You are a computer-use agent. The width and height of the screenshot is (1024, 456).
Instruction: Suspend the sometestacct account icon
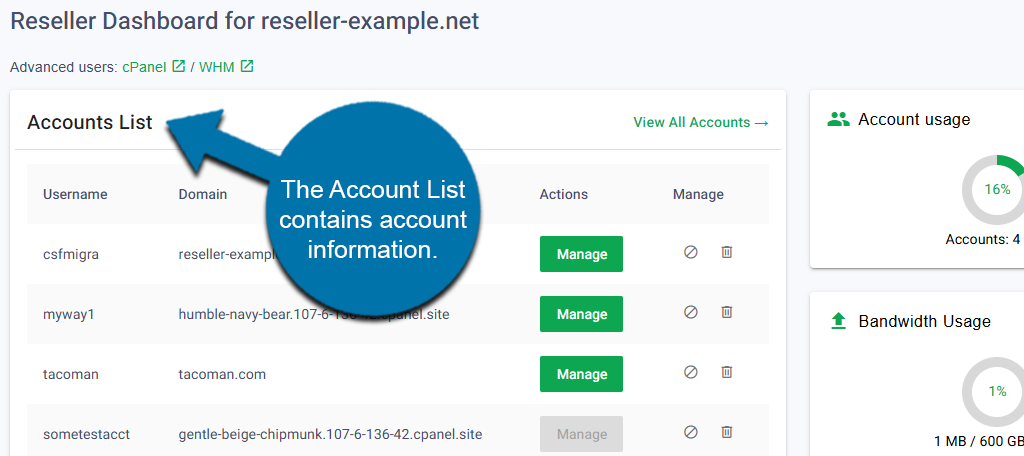690,433
